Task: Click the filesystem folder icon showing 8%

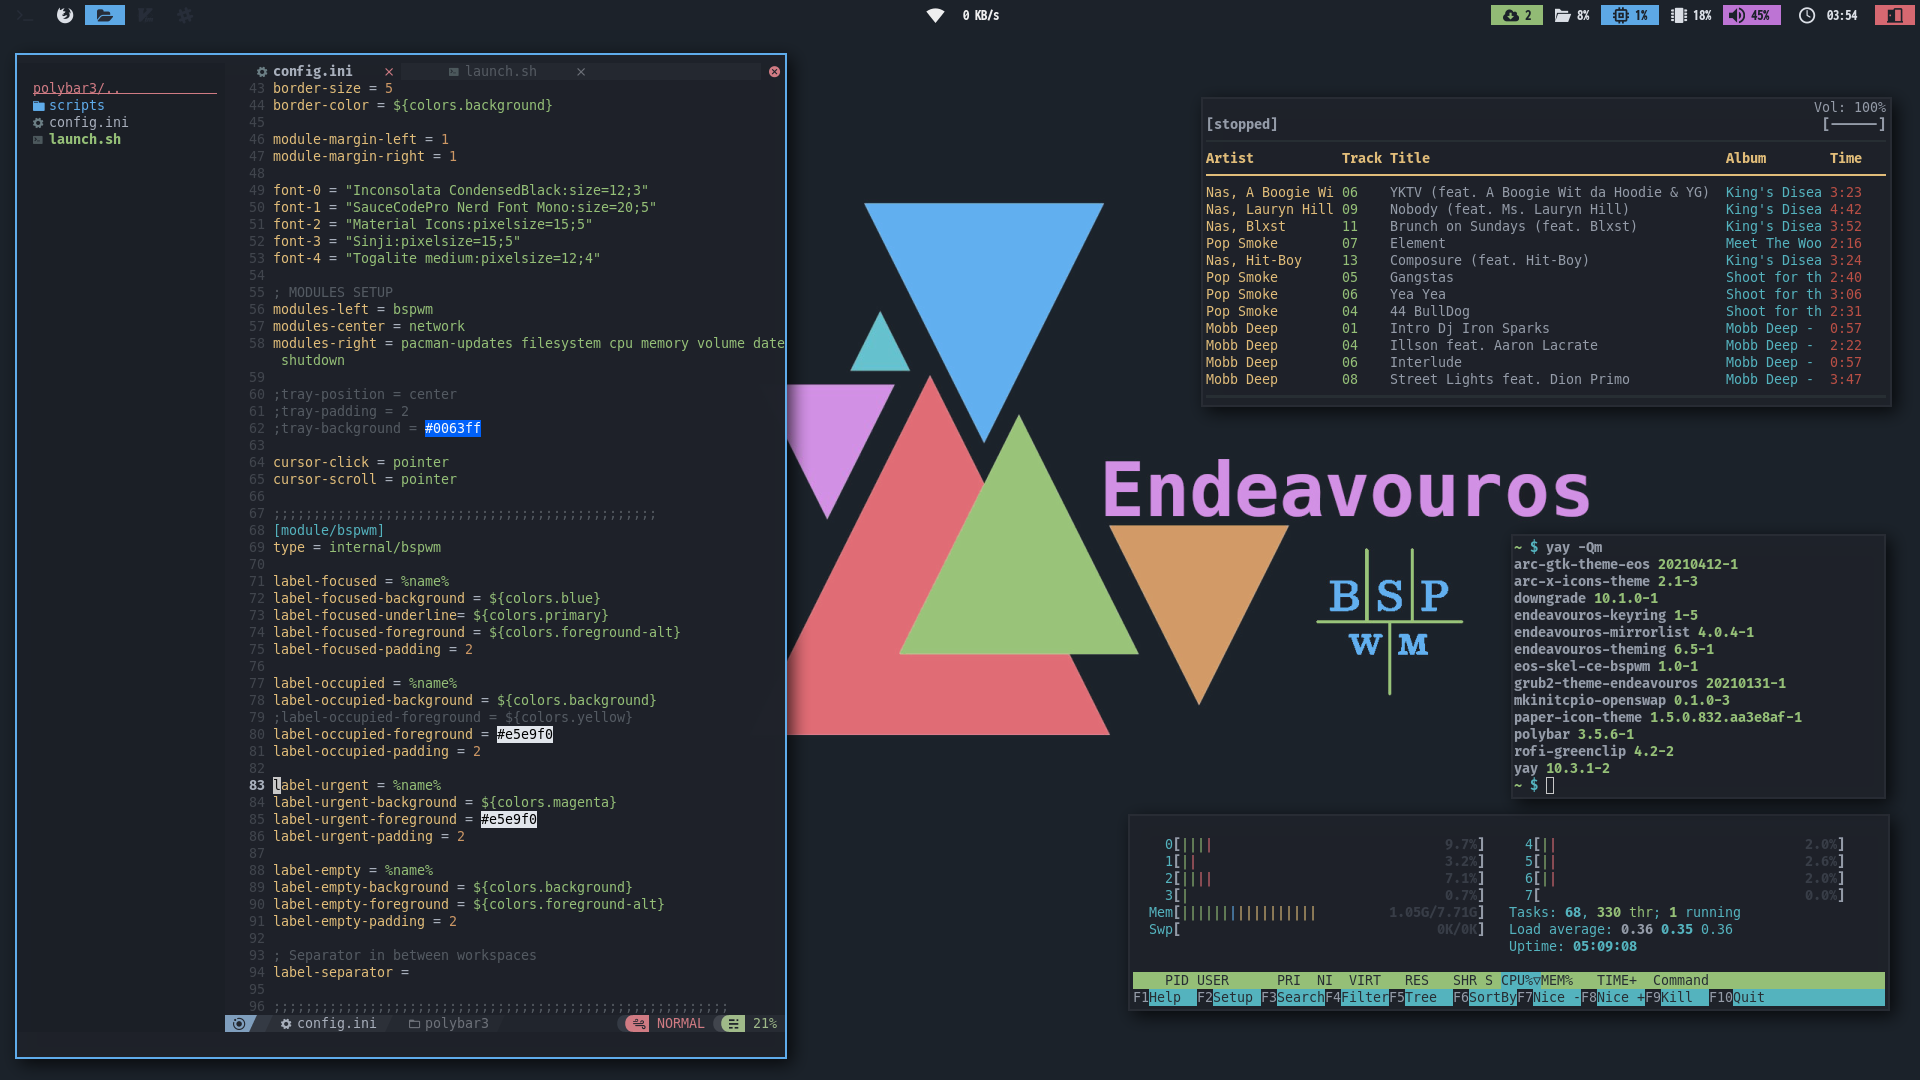Action: point(1562,15)
